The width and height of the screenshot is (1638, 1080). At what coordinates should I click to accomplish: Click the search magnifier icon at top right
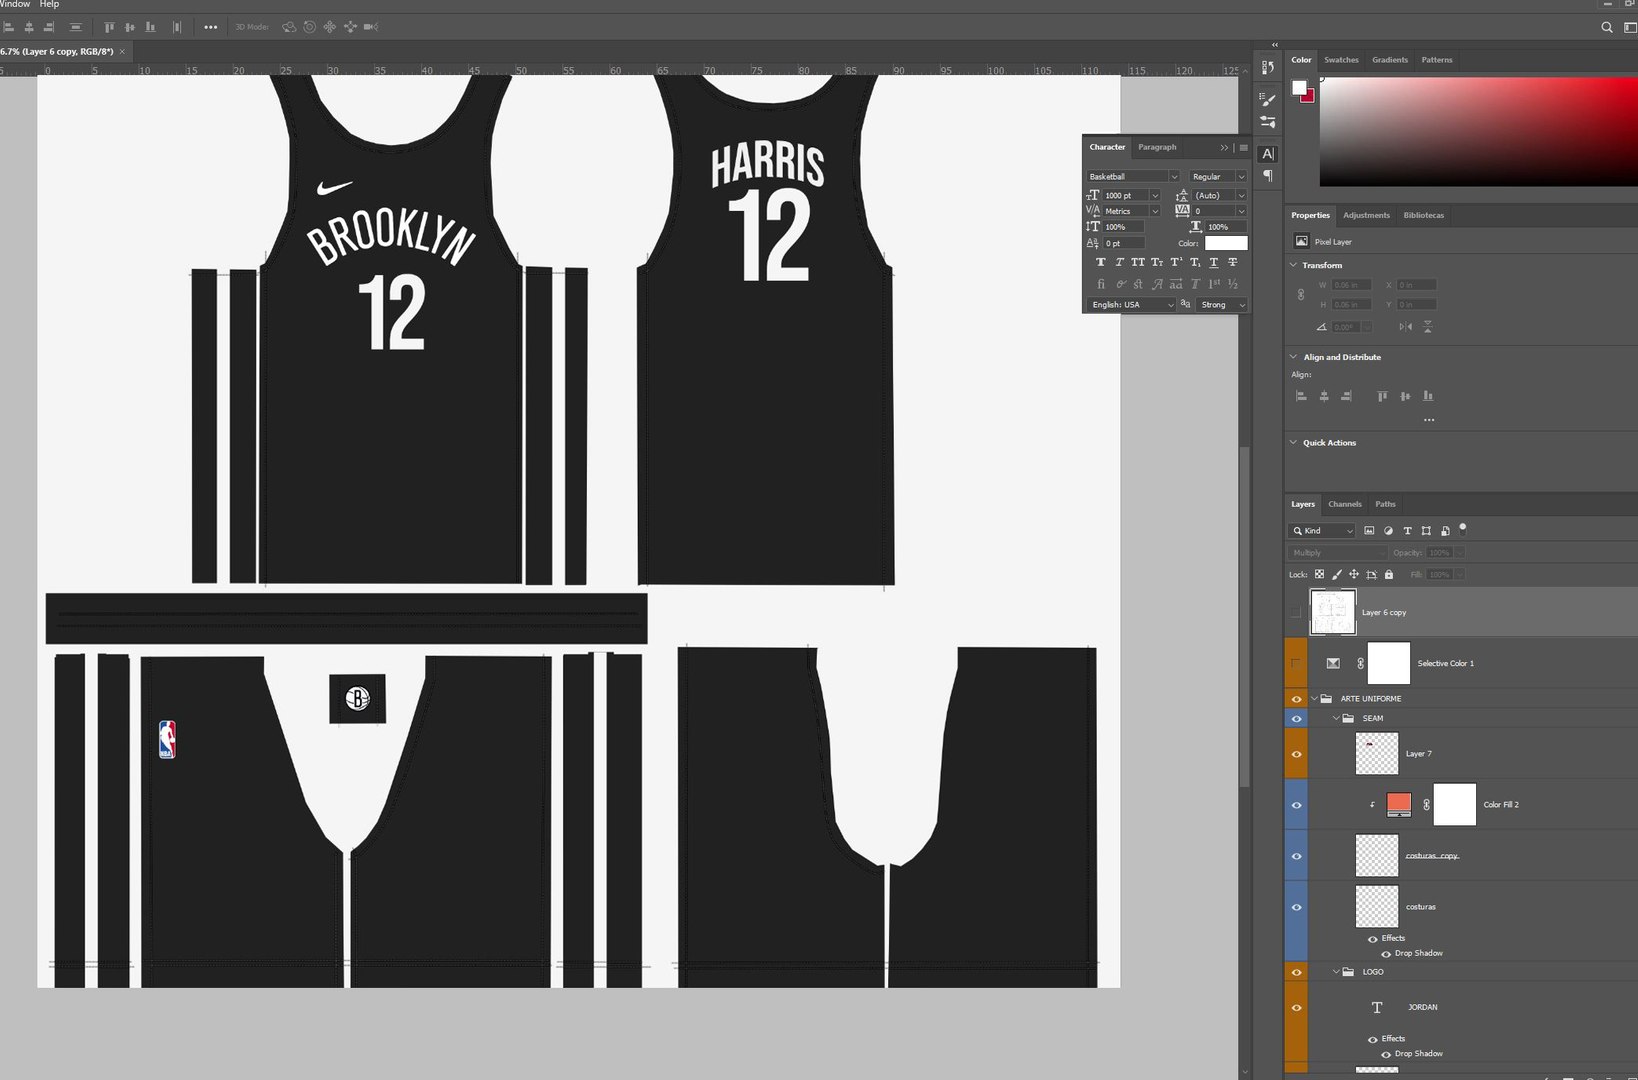[x=1606, y=27]
